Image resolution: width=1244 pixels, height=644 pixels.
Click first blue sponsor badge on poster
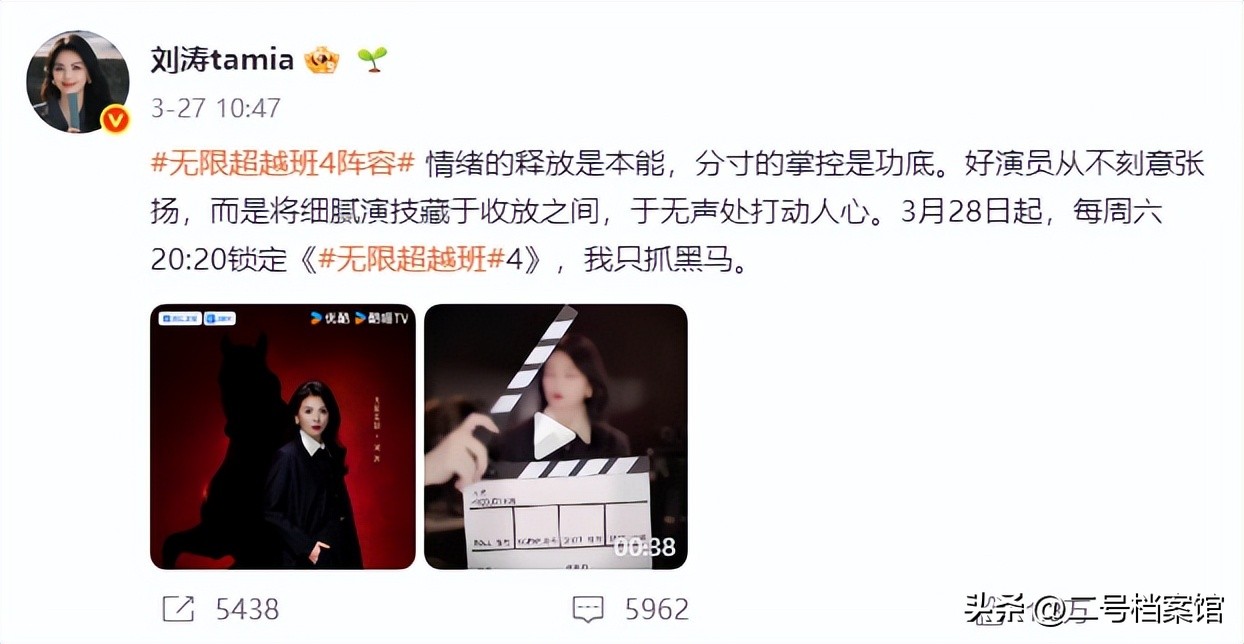click(x=180, y=318)
